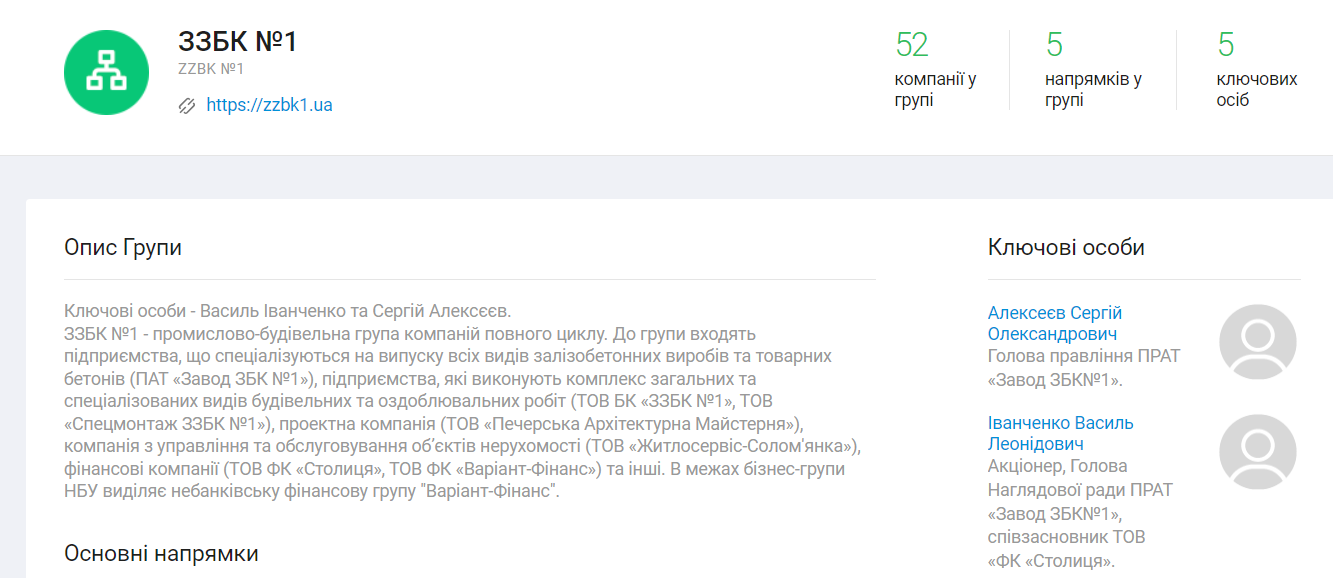Image resolution: width=1333 pixels, height=578 pixels.
Task: Click the description line naming Василь Іванченко
Action: [x=287, y=311]
